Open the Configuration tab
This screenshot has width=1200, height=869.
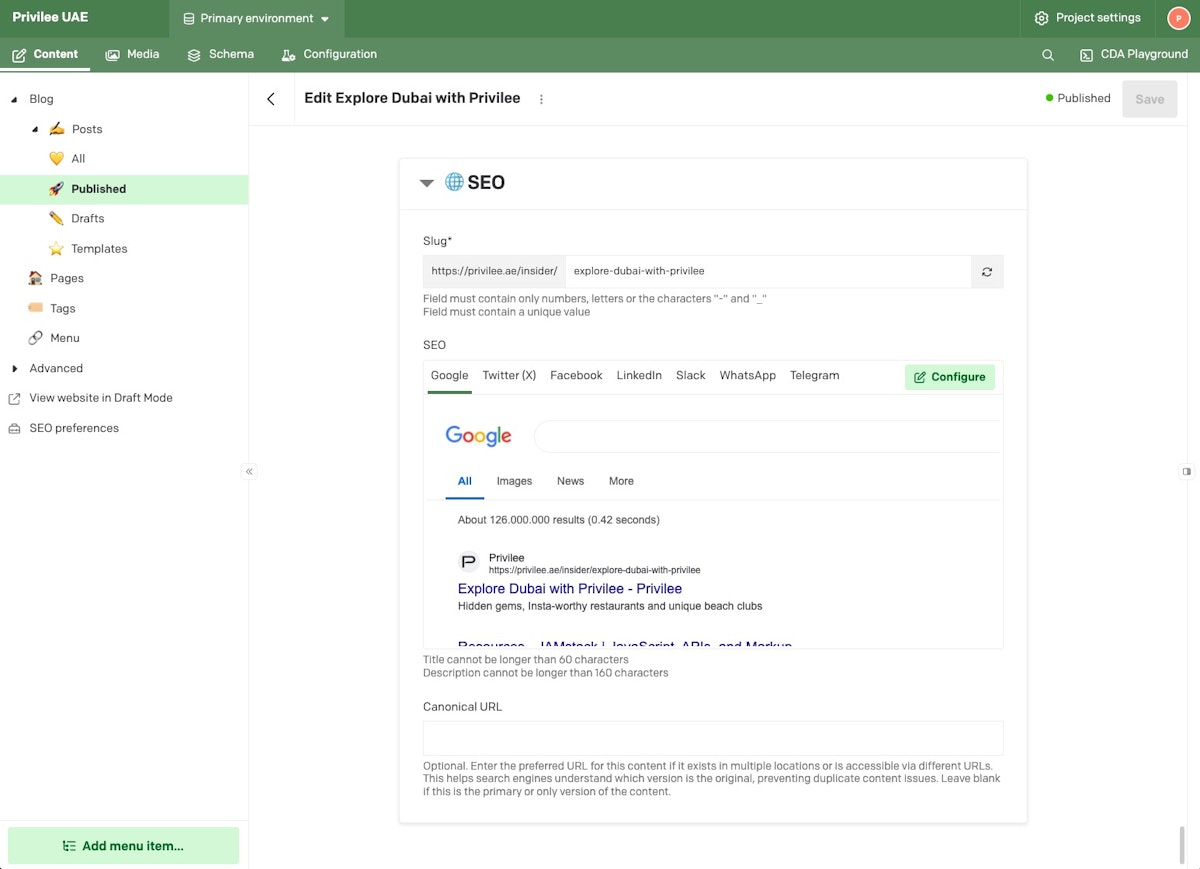click(x=329, y=55)
